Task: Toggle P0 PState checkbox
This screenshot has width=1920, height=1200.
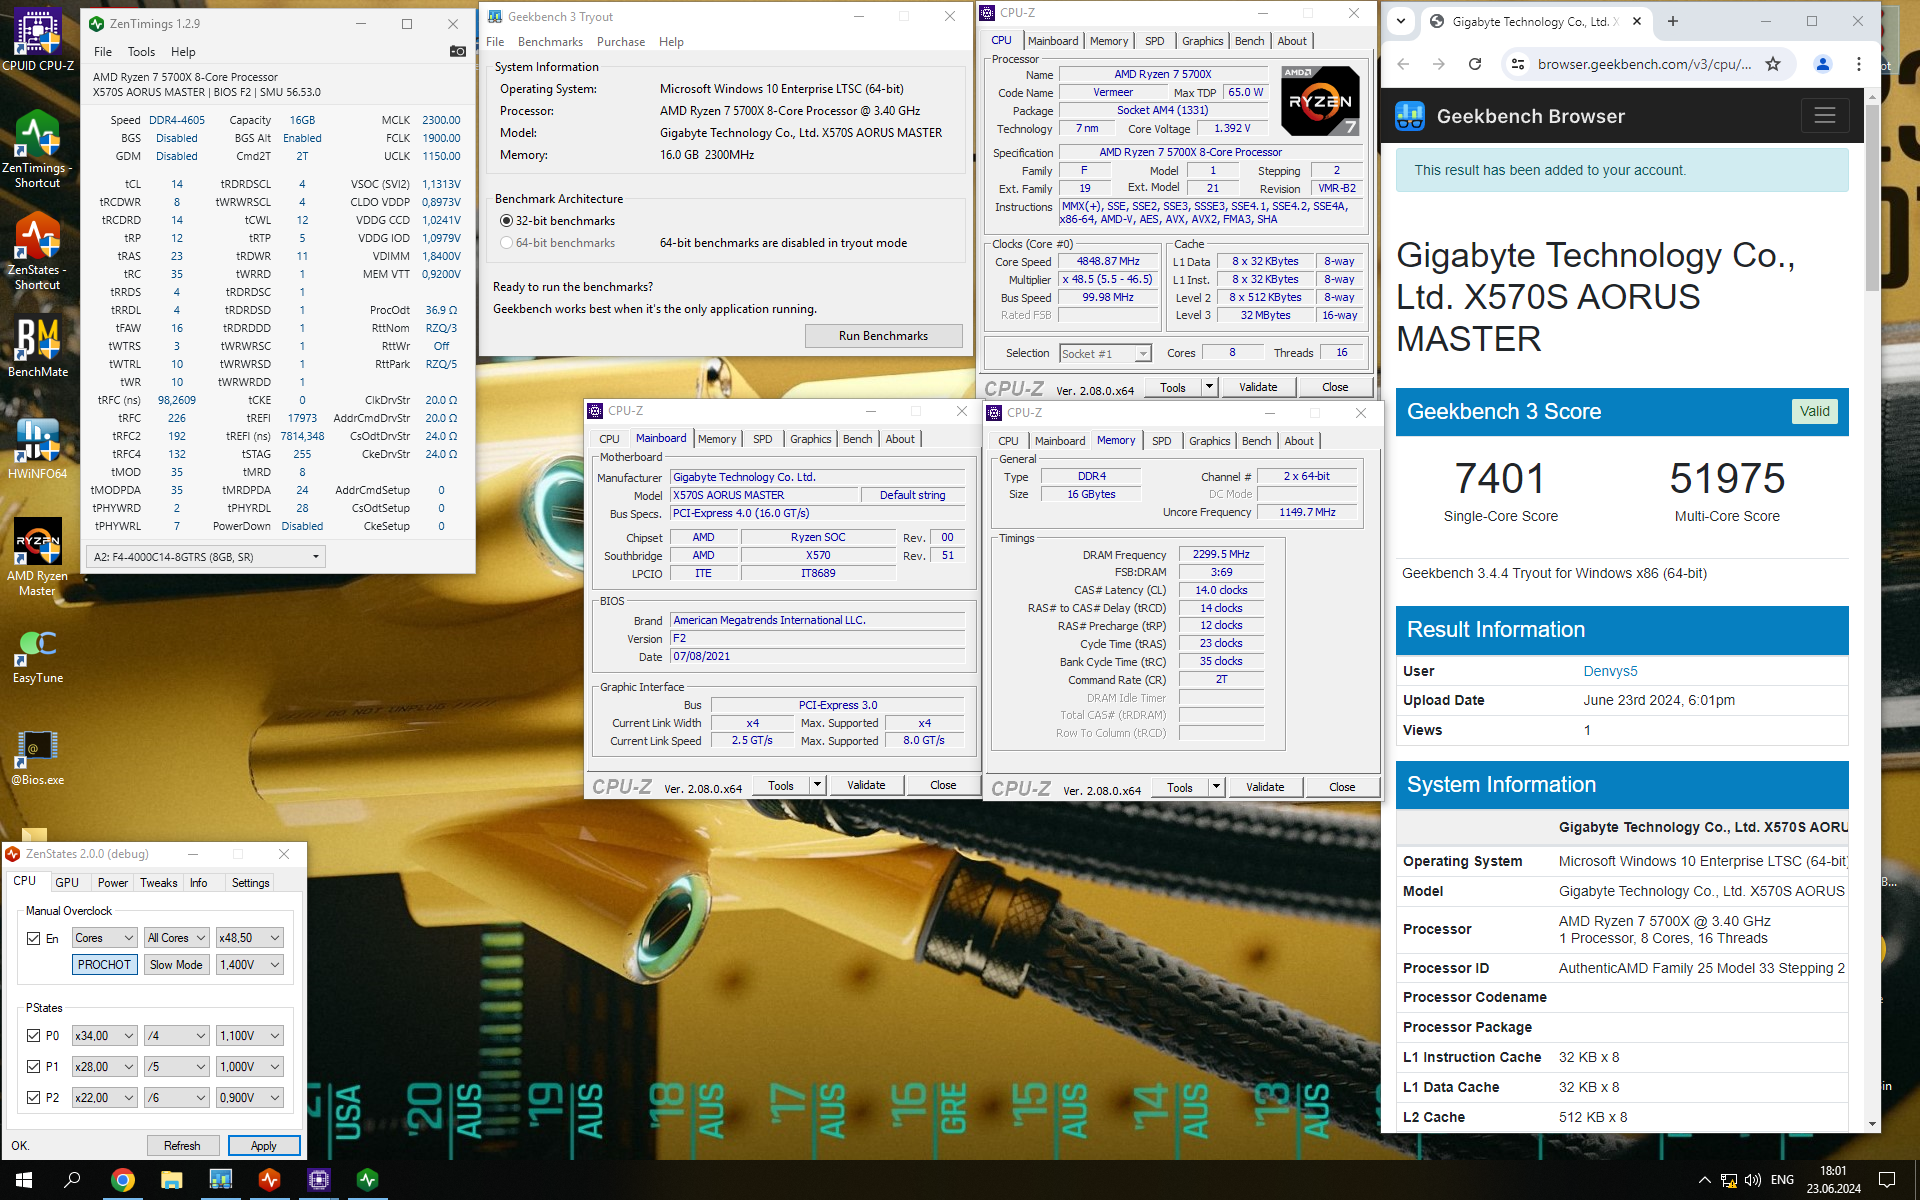Action: 34,1036
